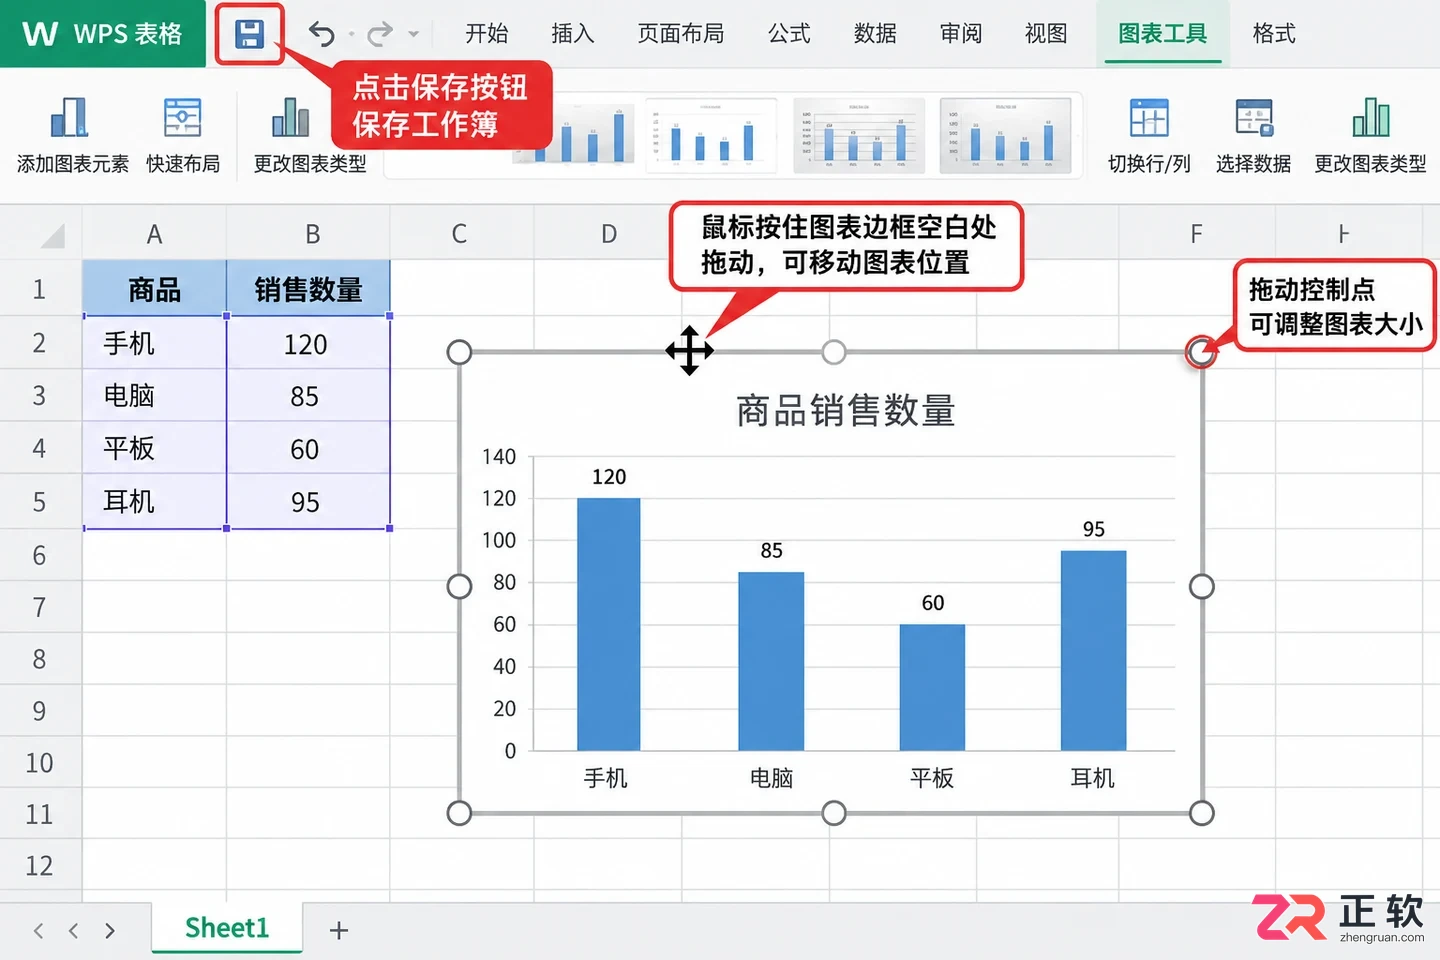Viewport: 1440px width, 960px height.
Task: Click cell containing 销售数量 header
Action: (x=308, y=289)
